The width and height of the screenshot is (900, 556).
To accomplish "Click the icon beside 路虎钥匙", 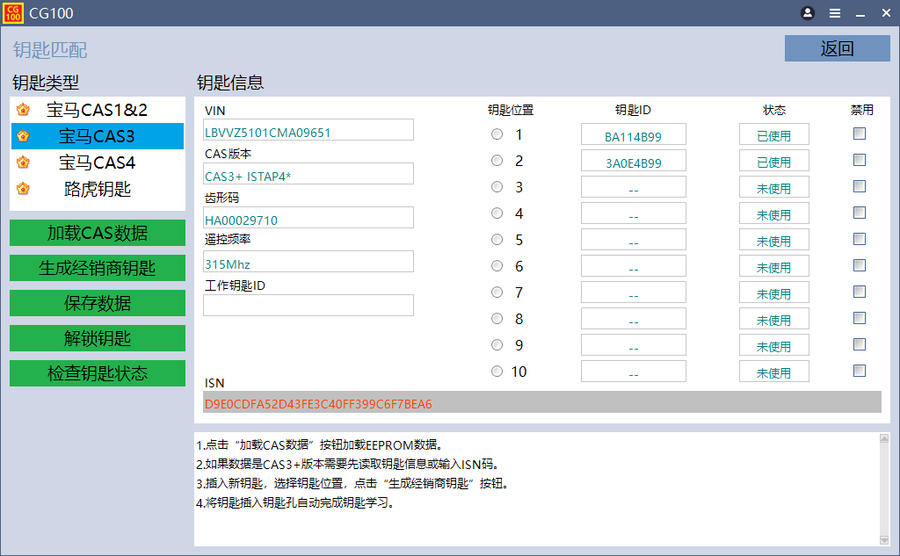I will [x=23, y=188].
